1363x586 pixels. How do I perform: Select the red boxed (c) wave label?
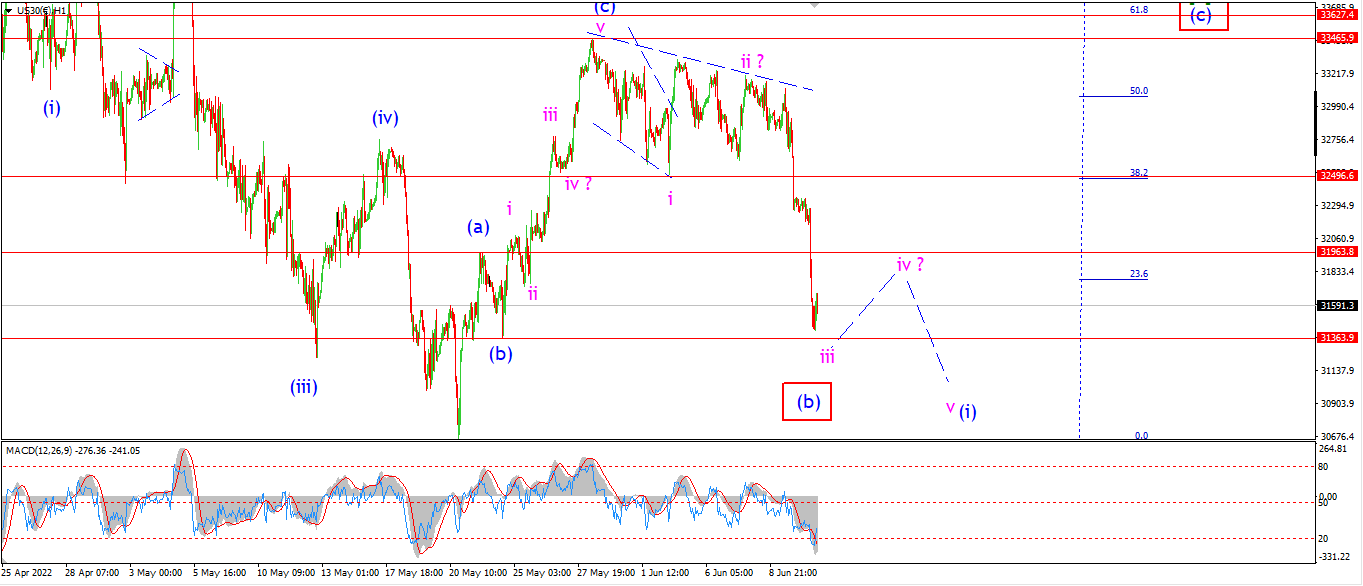pyautogui.click(x=1202, y=13)
